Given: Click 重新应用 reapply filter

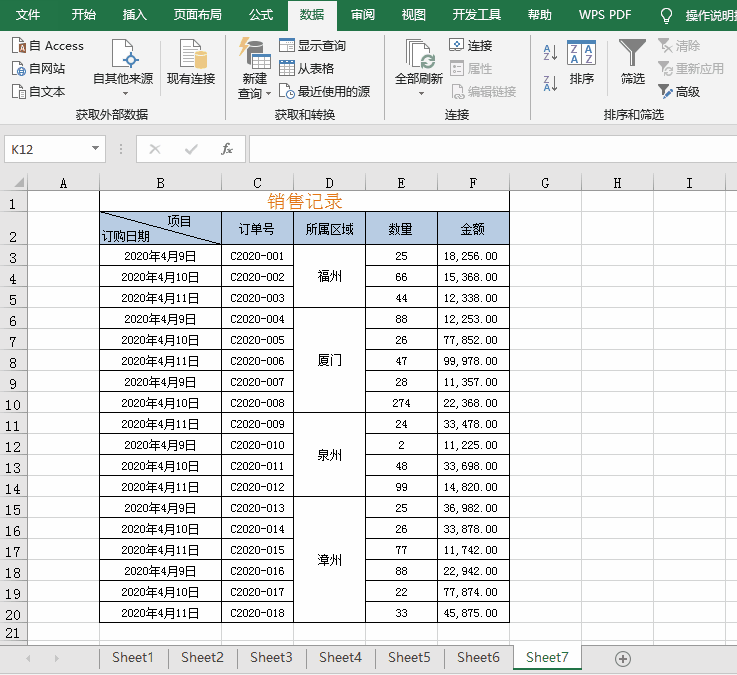Looking at the screenshot, I should click(x=690, y=69).
